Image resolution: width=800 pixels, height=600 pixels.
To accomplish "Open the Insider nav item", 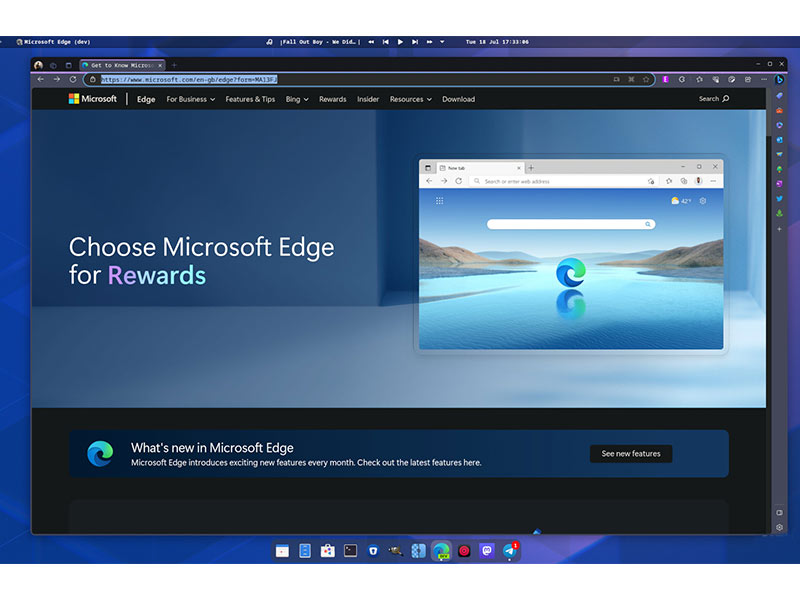I will pyautogui.click(x=368, y=99).
